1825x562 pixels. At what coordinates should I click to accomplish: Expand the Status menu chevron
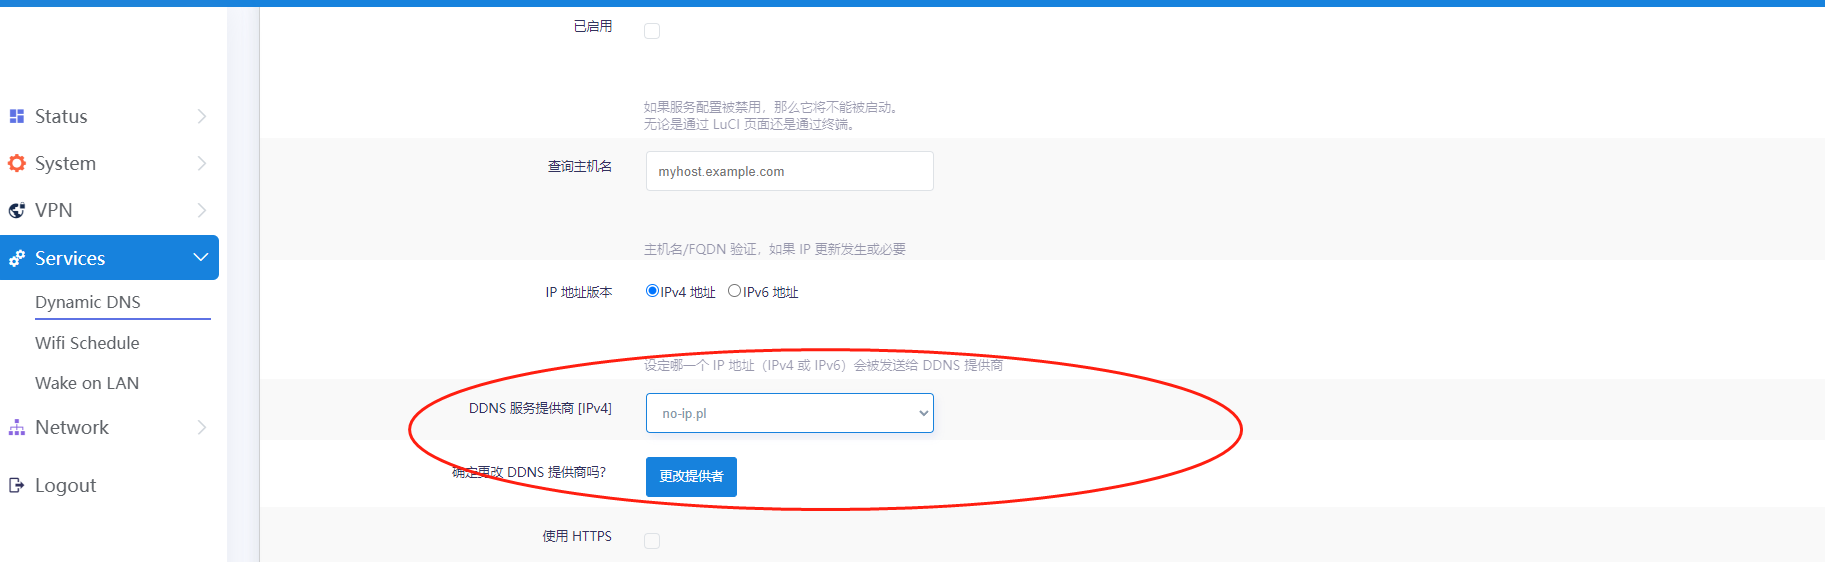201,116
